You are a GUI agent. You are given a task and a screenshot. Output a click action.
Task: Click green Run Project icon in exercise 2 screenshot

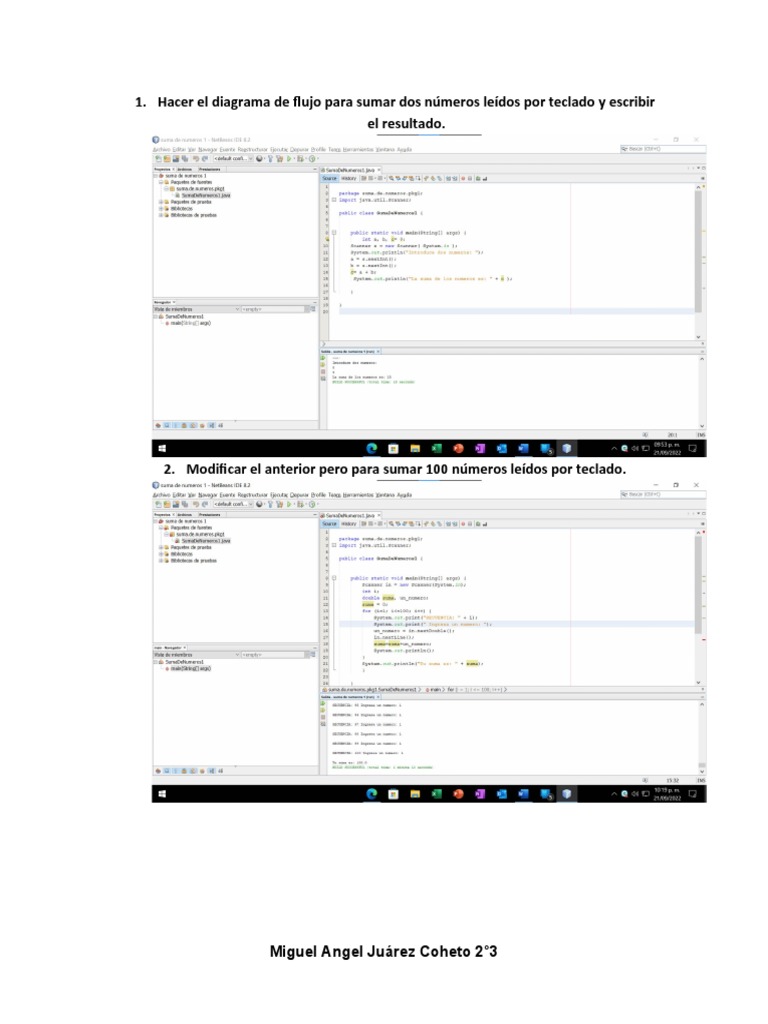pos(289,504)
